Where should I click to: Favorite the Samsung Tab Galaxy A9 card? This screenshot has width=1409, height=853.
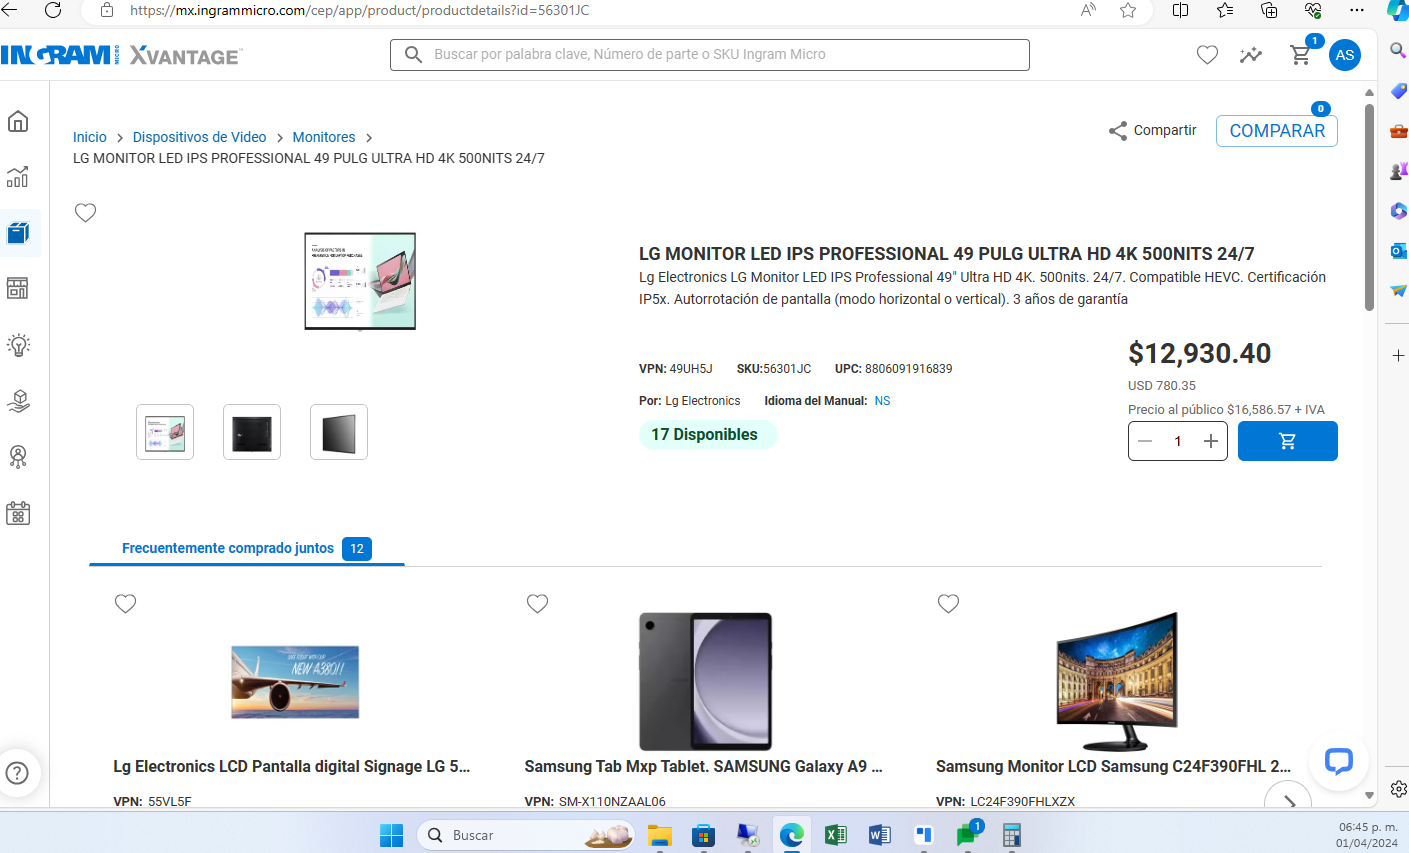537,603
